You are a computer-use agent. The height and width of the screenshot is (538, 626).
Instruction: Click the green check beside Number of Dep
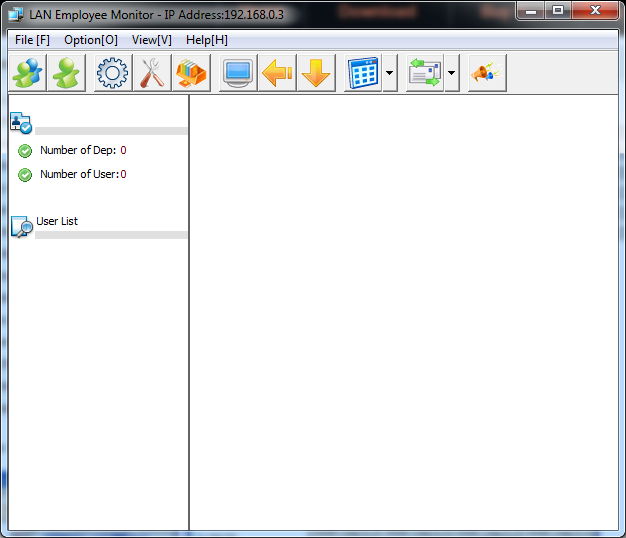click(x=25, y=151)
